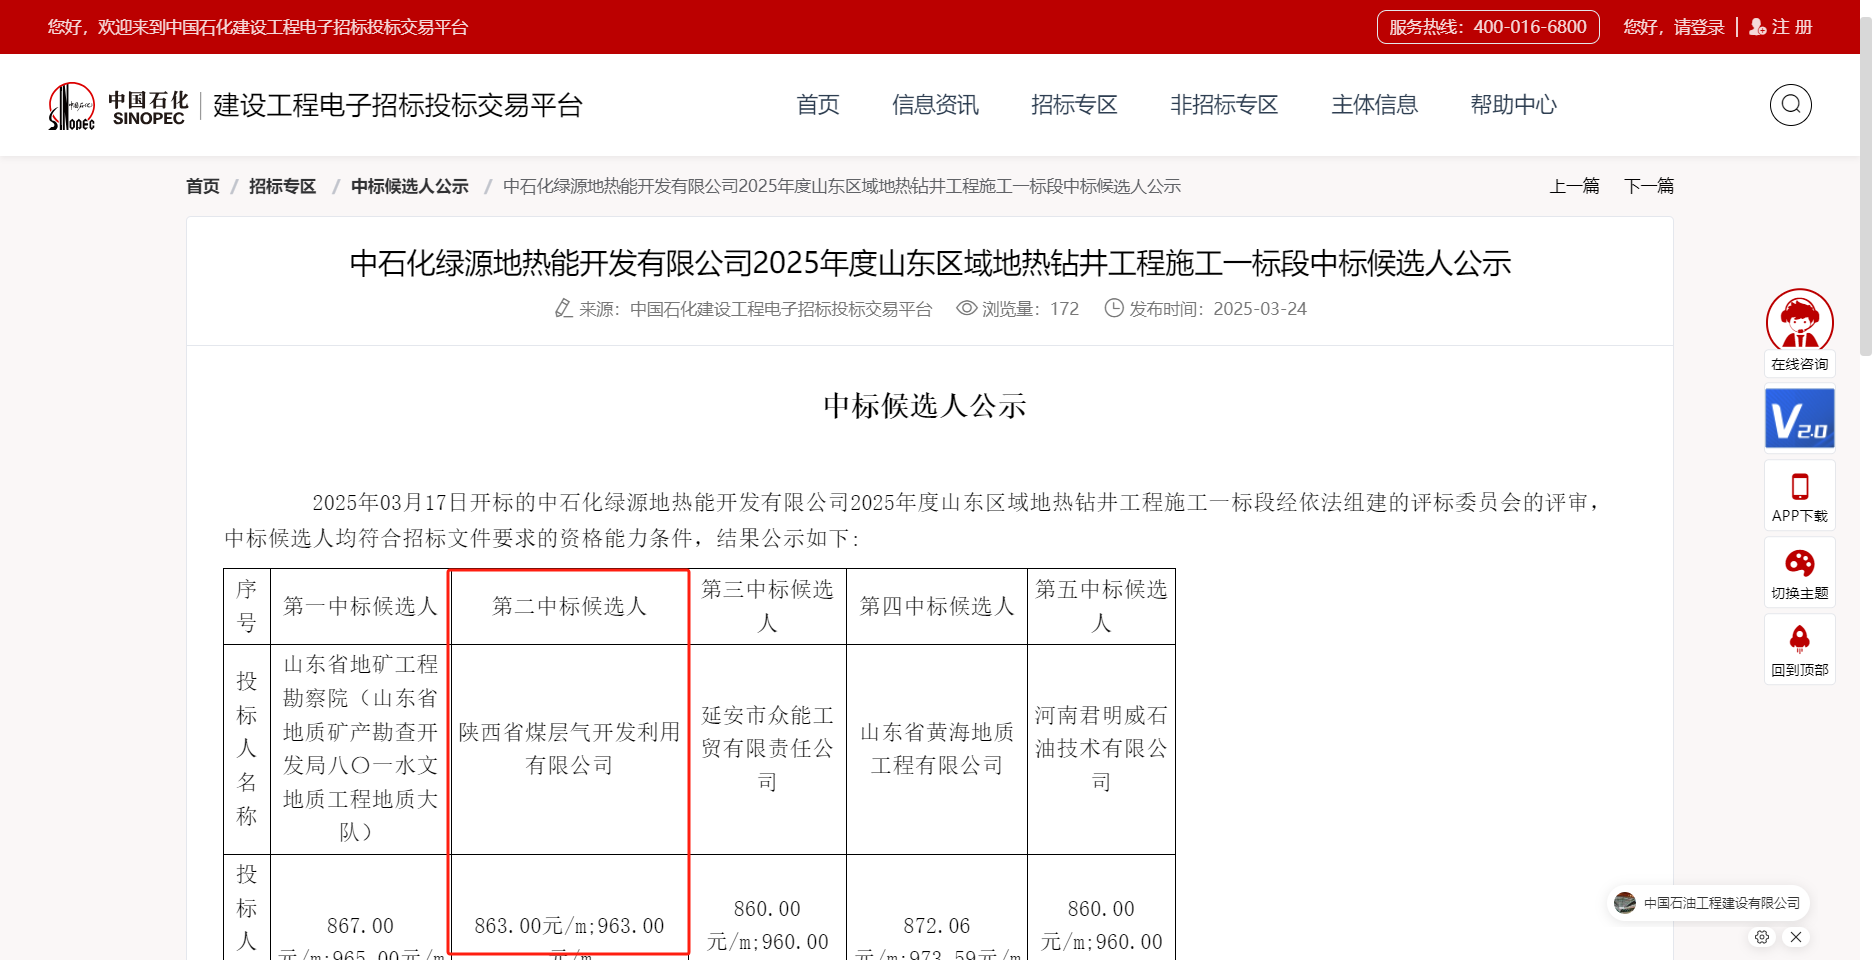Click the register user icon
Screen dimensions: 1872x960
pos(1757,27)
